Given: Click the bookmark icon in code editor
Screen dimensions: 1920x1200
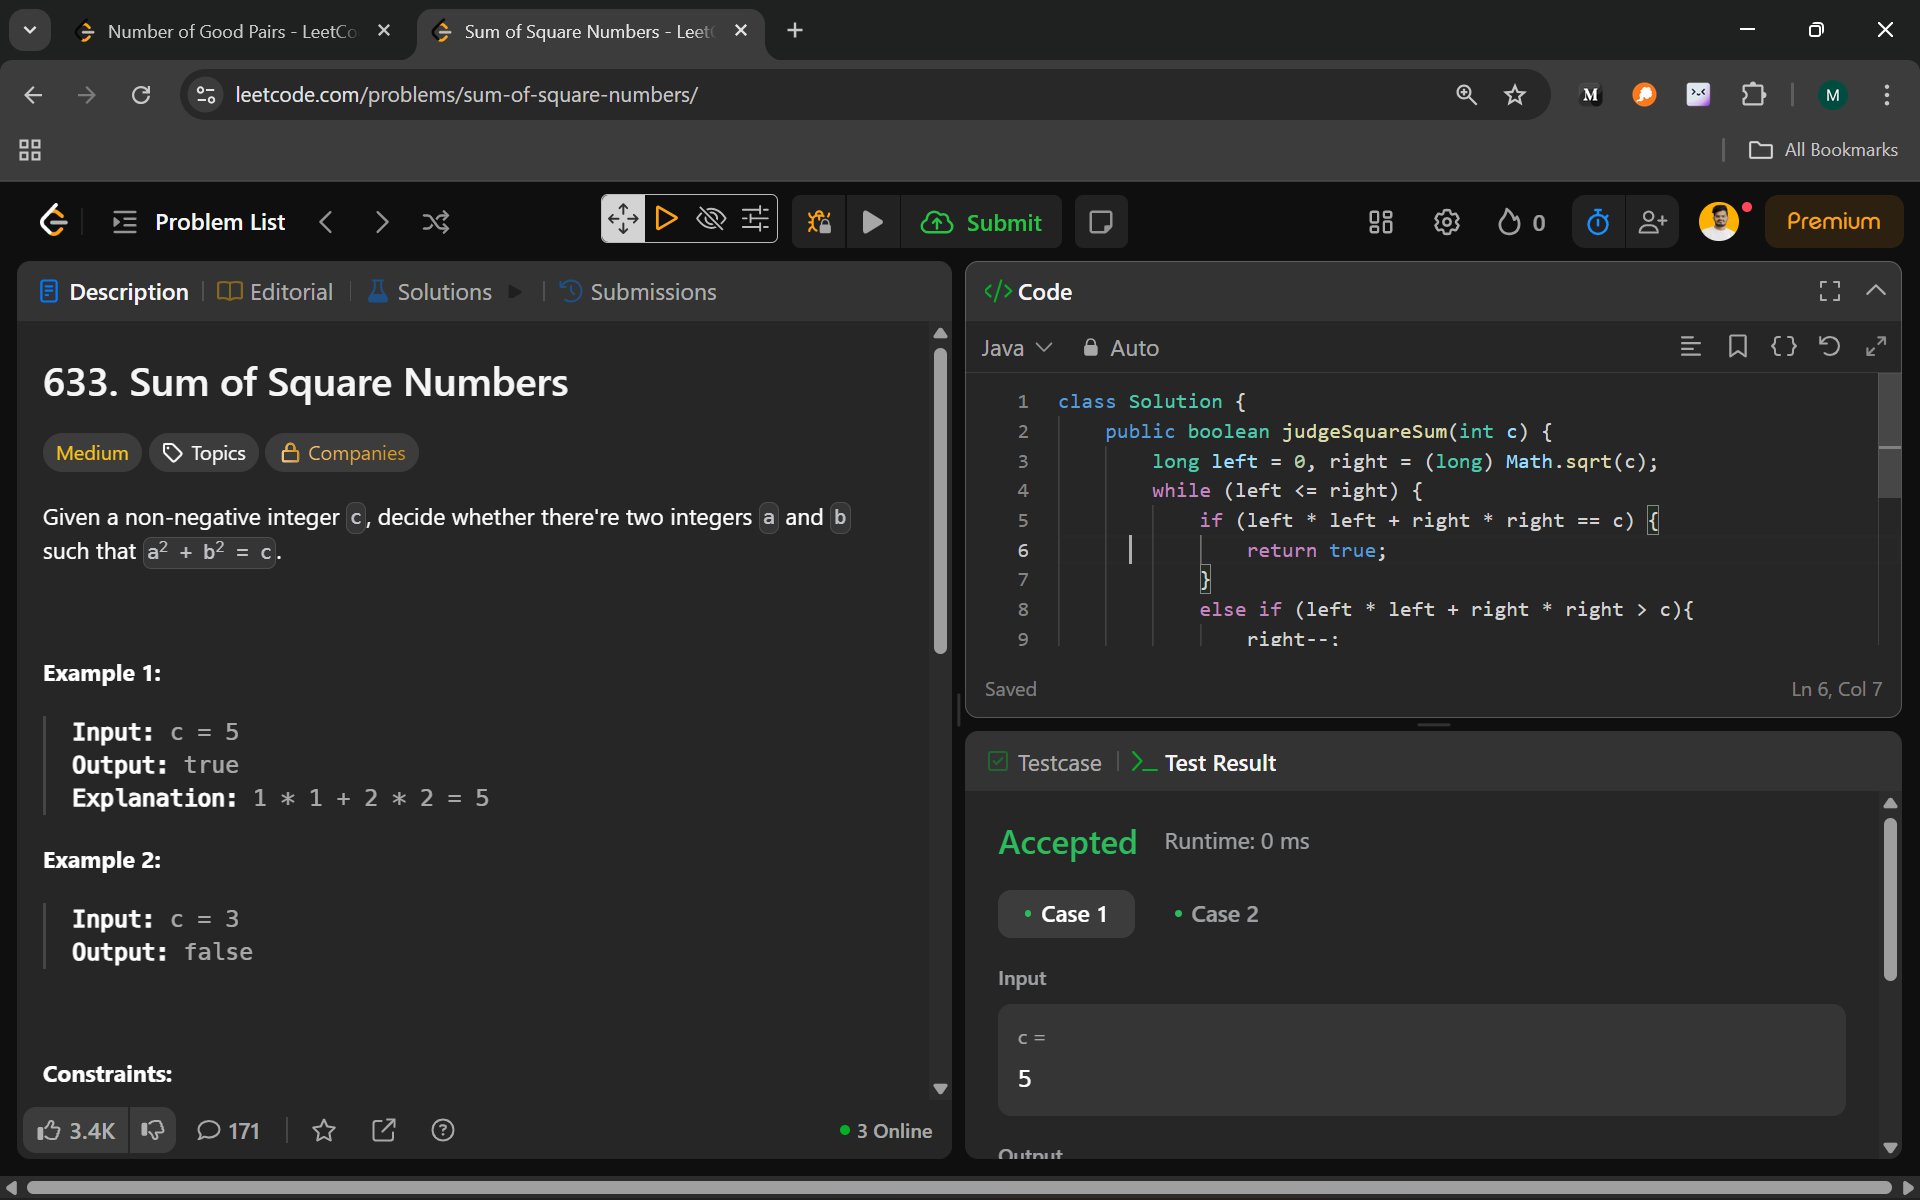Looking at the screenshot, I should 1737,347.
